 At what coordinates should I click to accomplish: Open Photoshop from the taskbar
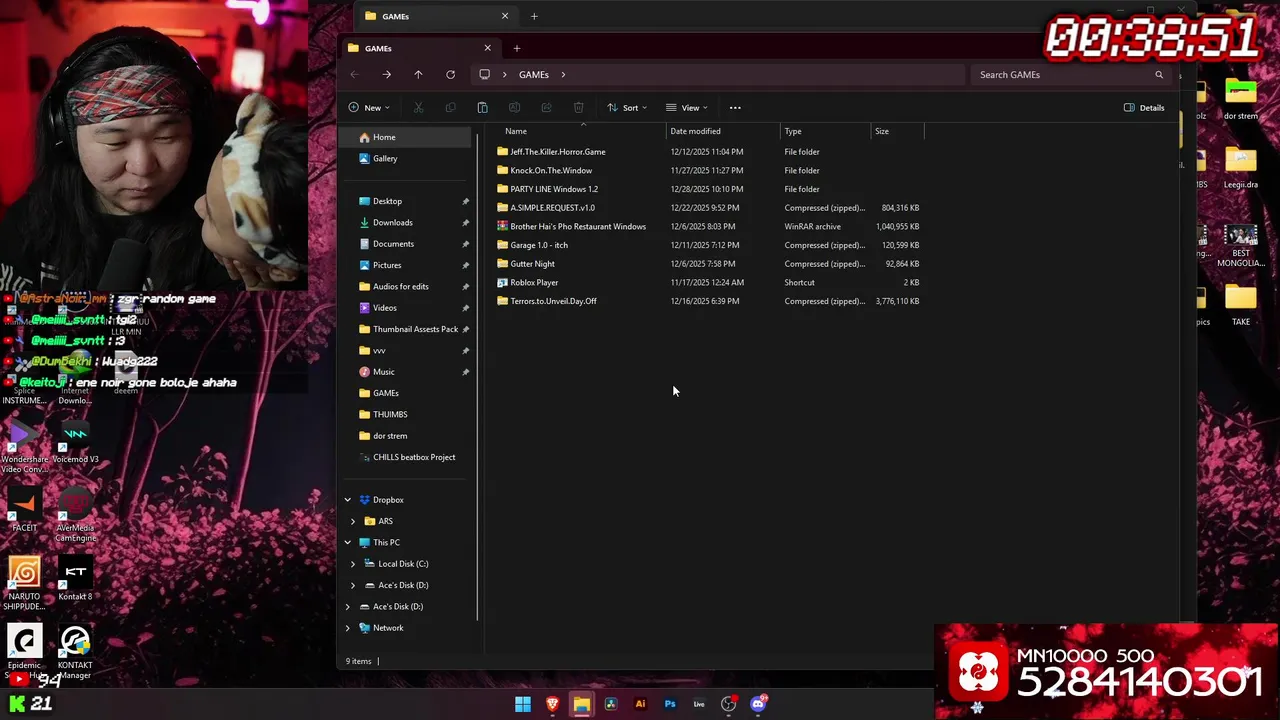coord(670,704)
